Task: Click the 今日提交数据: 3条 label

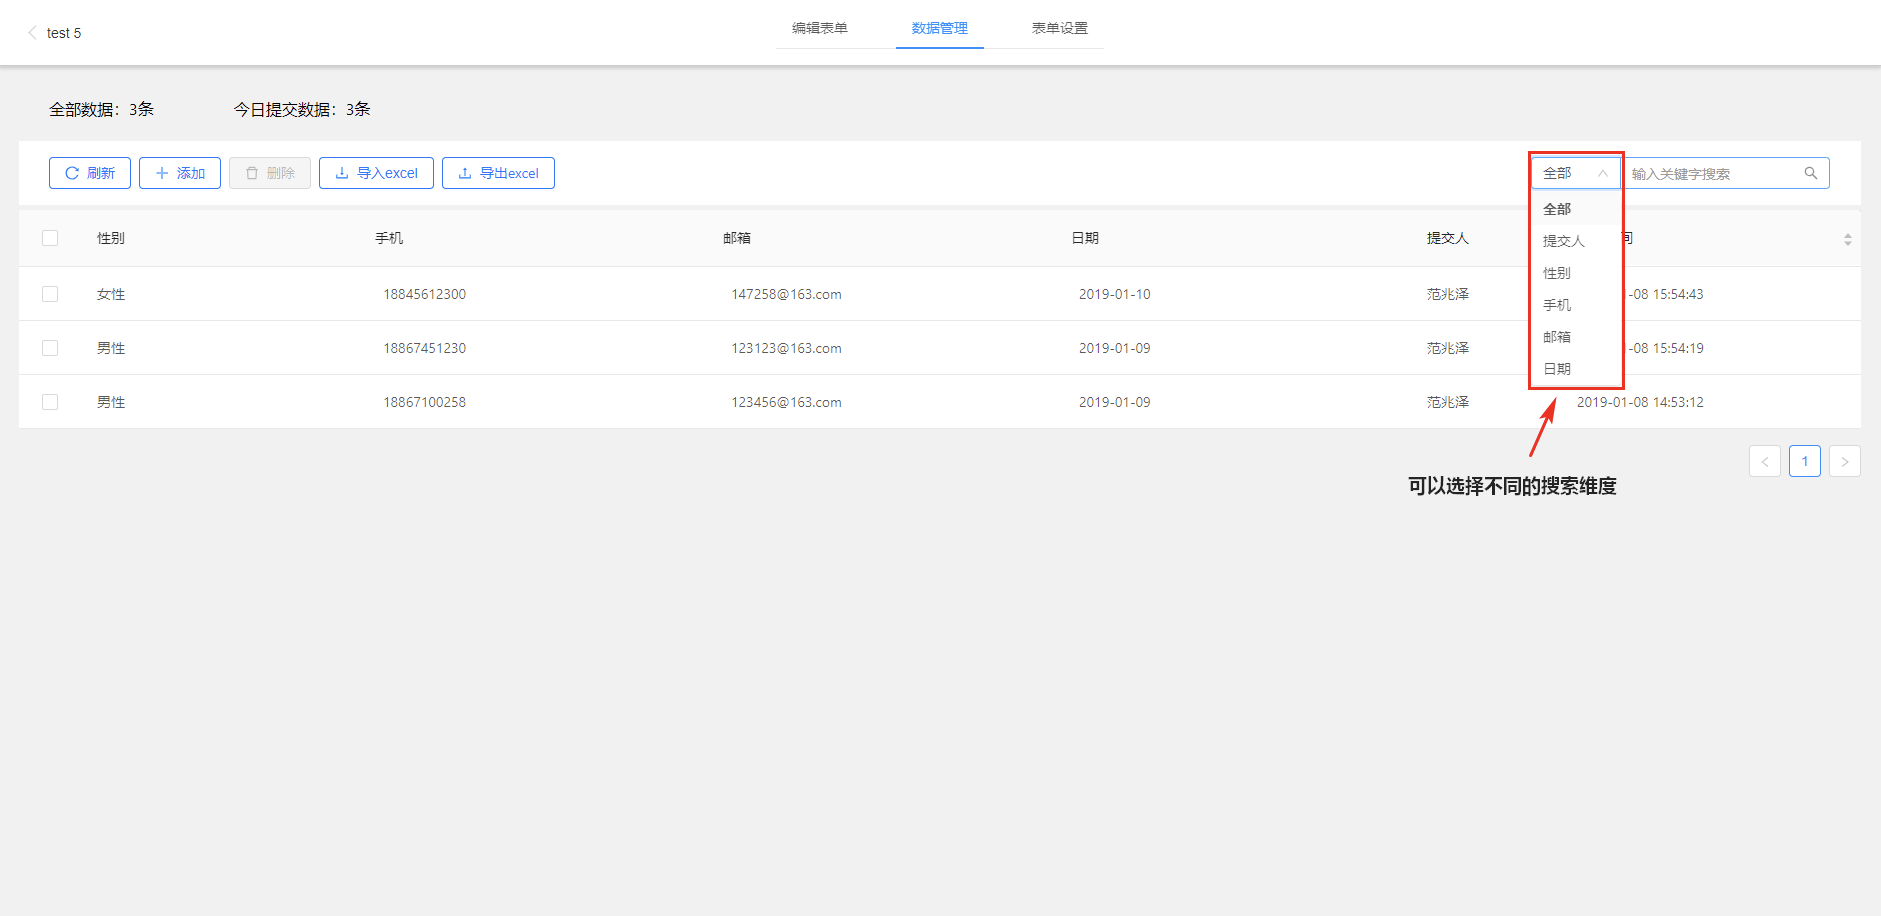Action: 302,109
